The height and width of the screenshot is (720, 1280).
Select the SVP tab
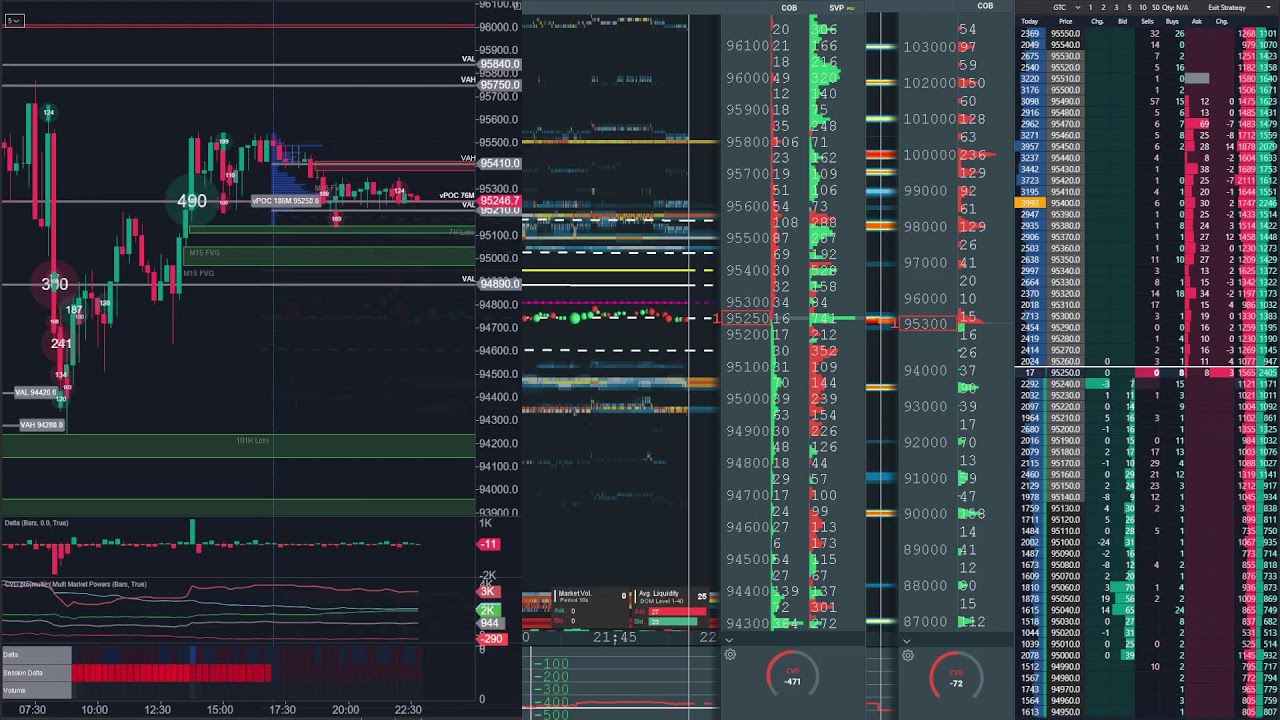point(837,8)
